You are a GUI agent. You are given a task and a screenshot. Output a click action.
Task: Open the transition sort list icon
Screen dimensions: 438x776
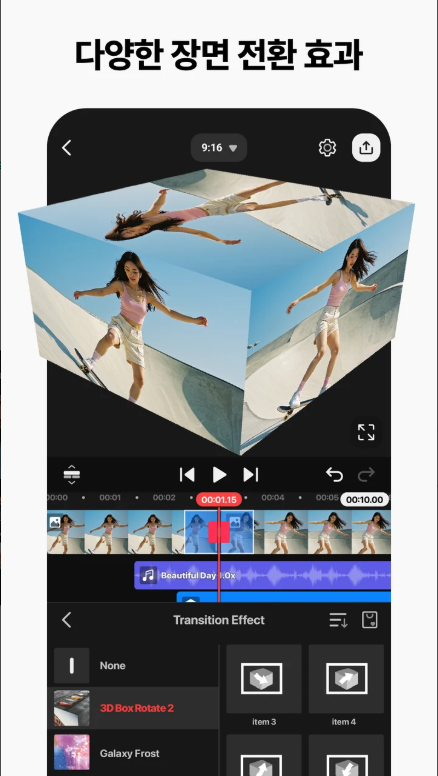tap(339, 620)
